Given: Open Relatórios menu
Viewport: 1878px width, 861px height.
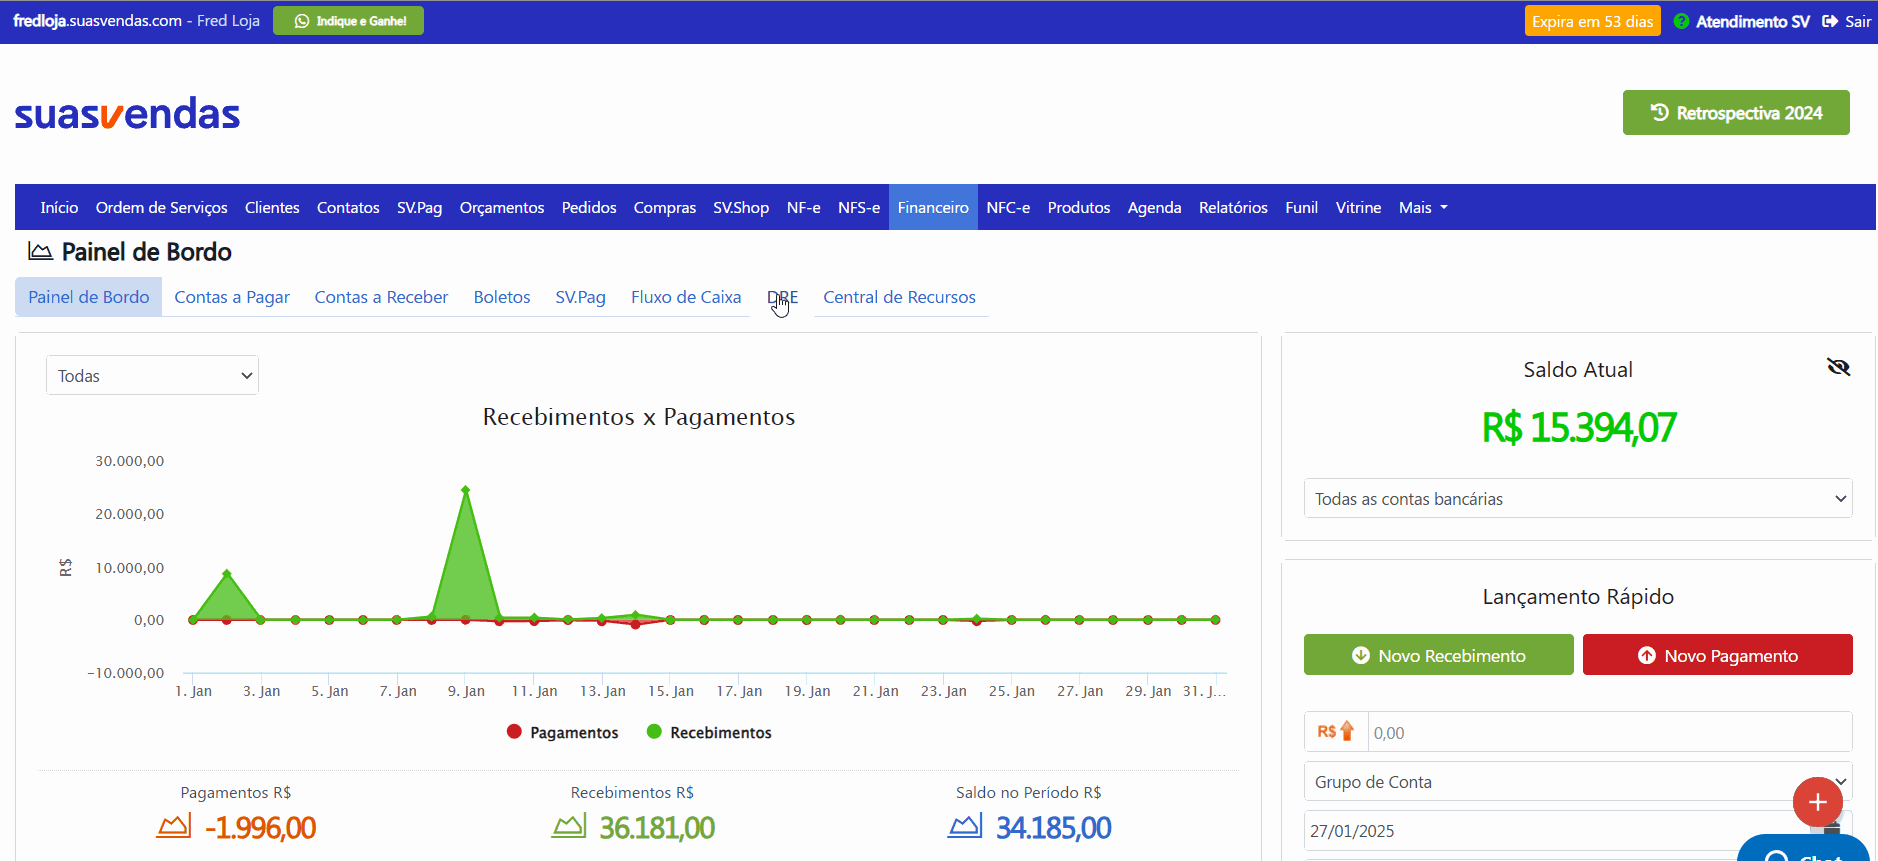Looking at the screenshot, I should (1233, 207).
